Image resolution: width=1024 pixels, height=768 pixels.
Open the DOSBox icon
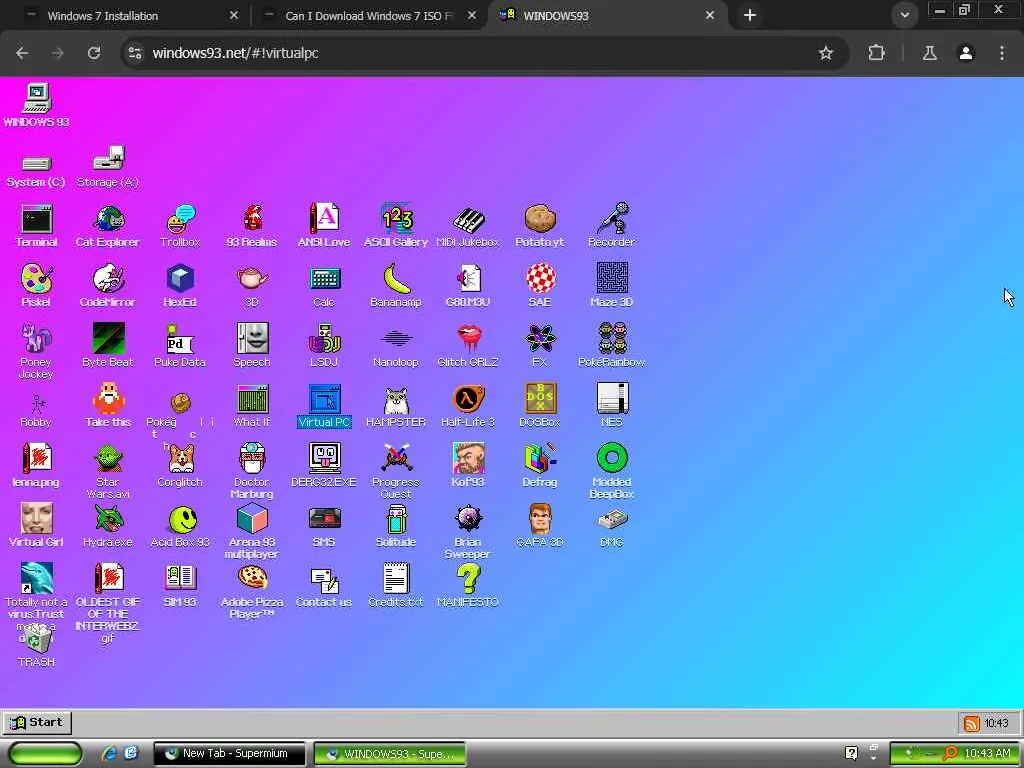coord(540,406)
